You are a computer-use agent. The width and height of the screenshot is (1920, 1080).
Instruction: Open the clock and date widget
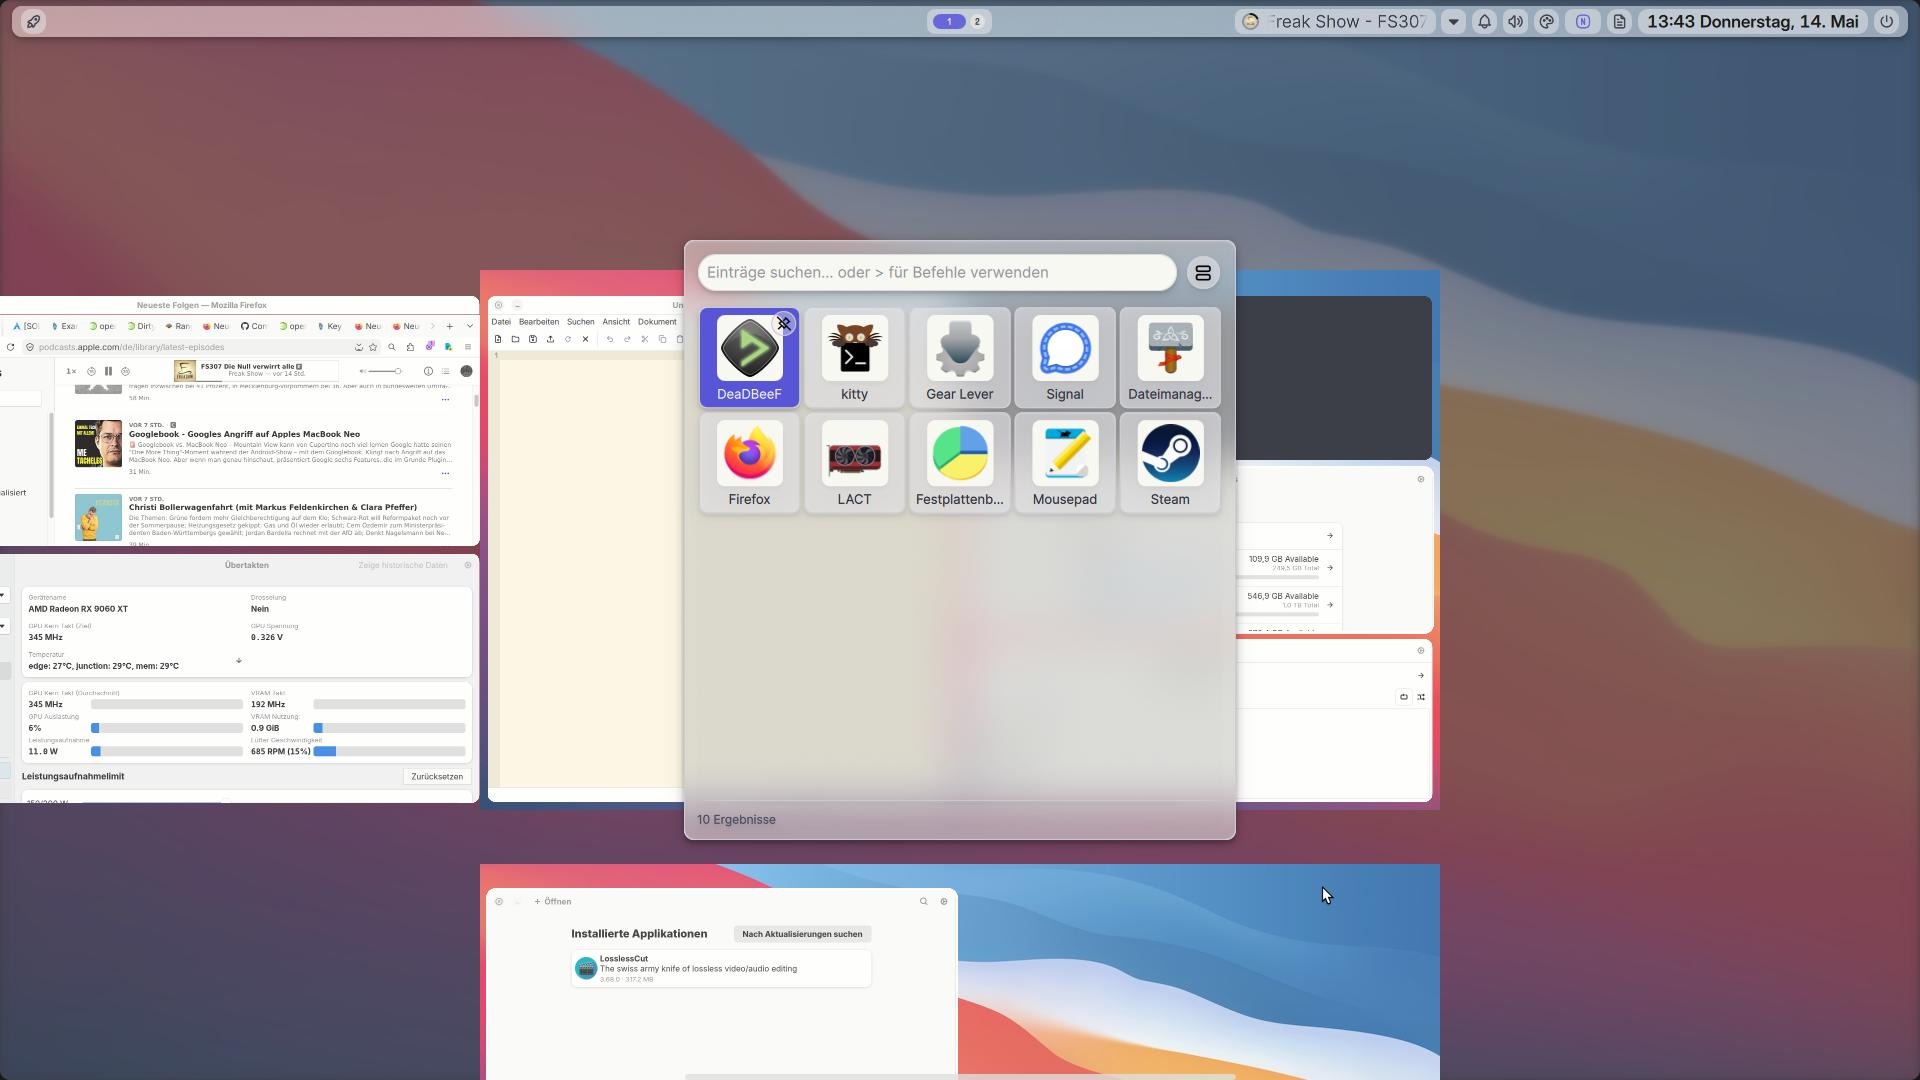[x=1753, y=21]
